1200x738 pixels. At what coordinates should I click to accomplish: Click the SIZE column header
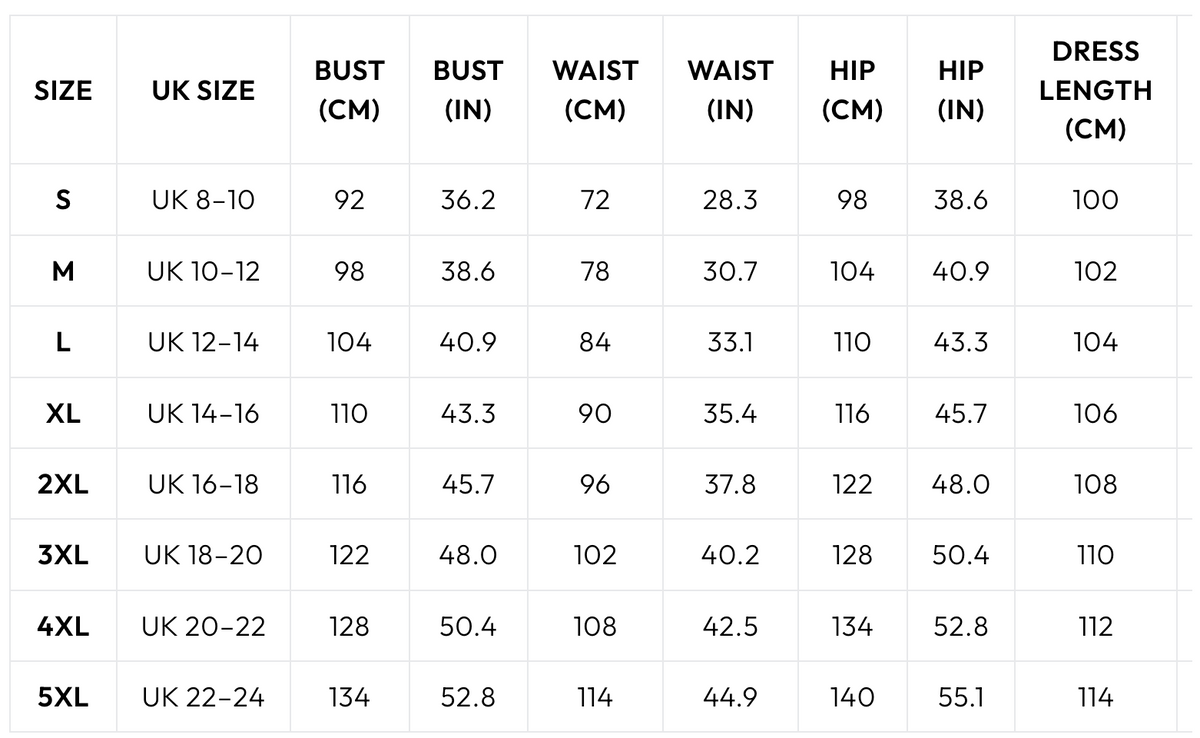tap(63, 91)
